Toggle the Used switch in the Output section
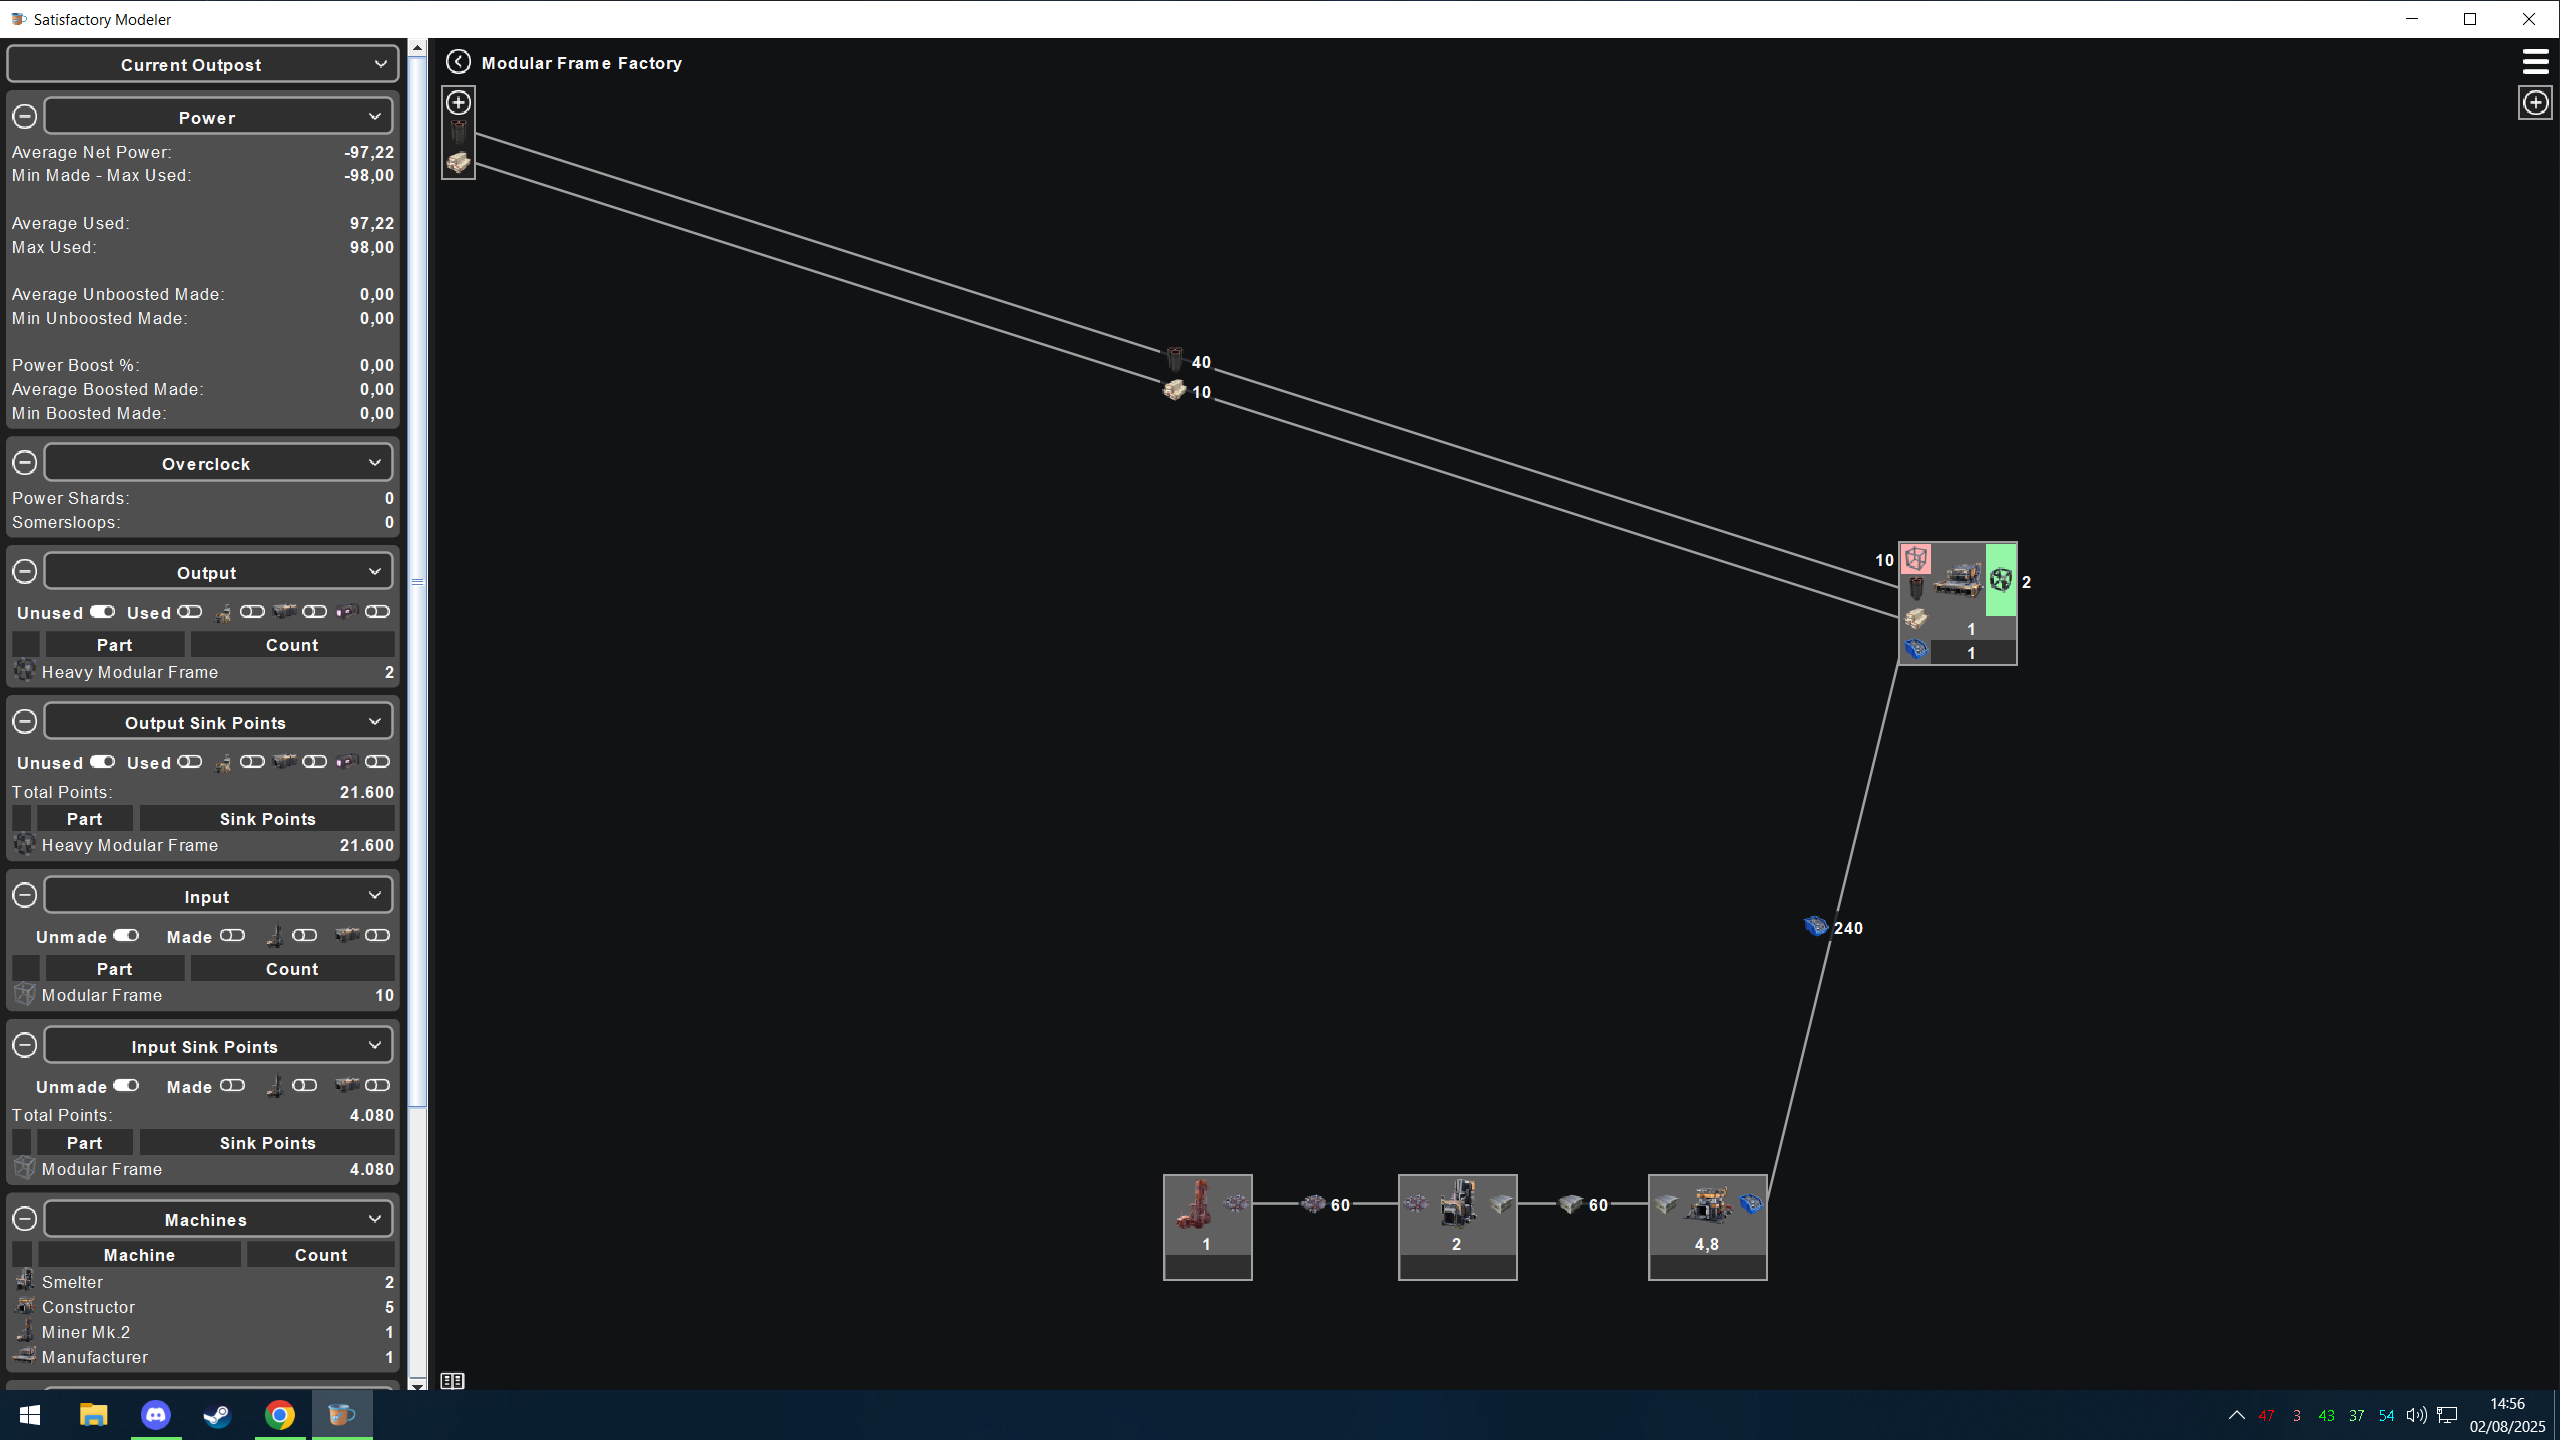2560x1440 pixels. tap(189, 612)
